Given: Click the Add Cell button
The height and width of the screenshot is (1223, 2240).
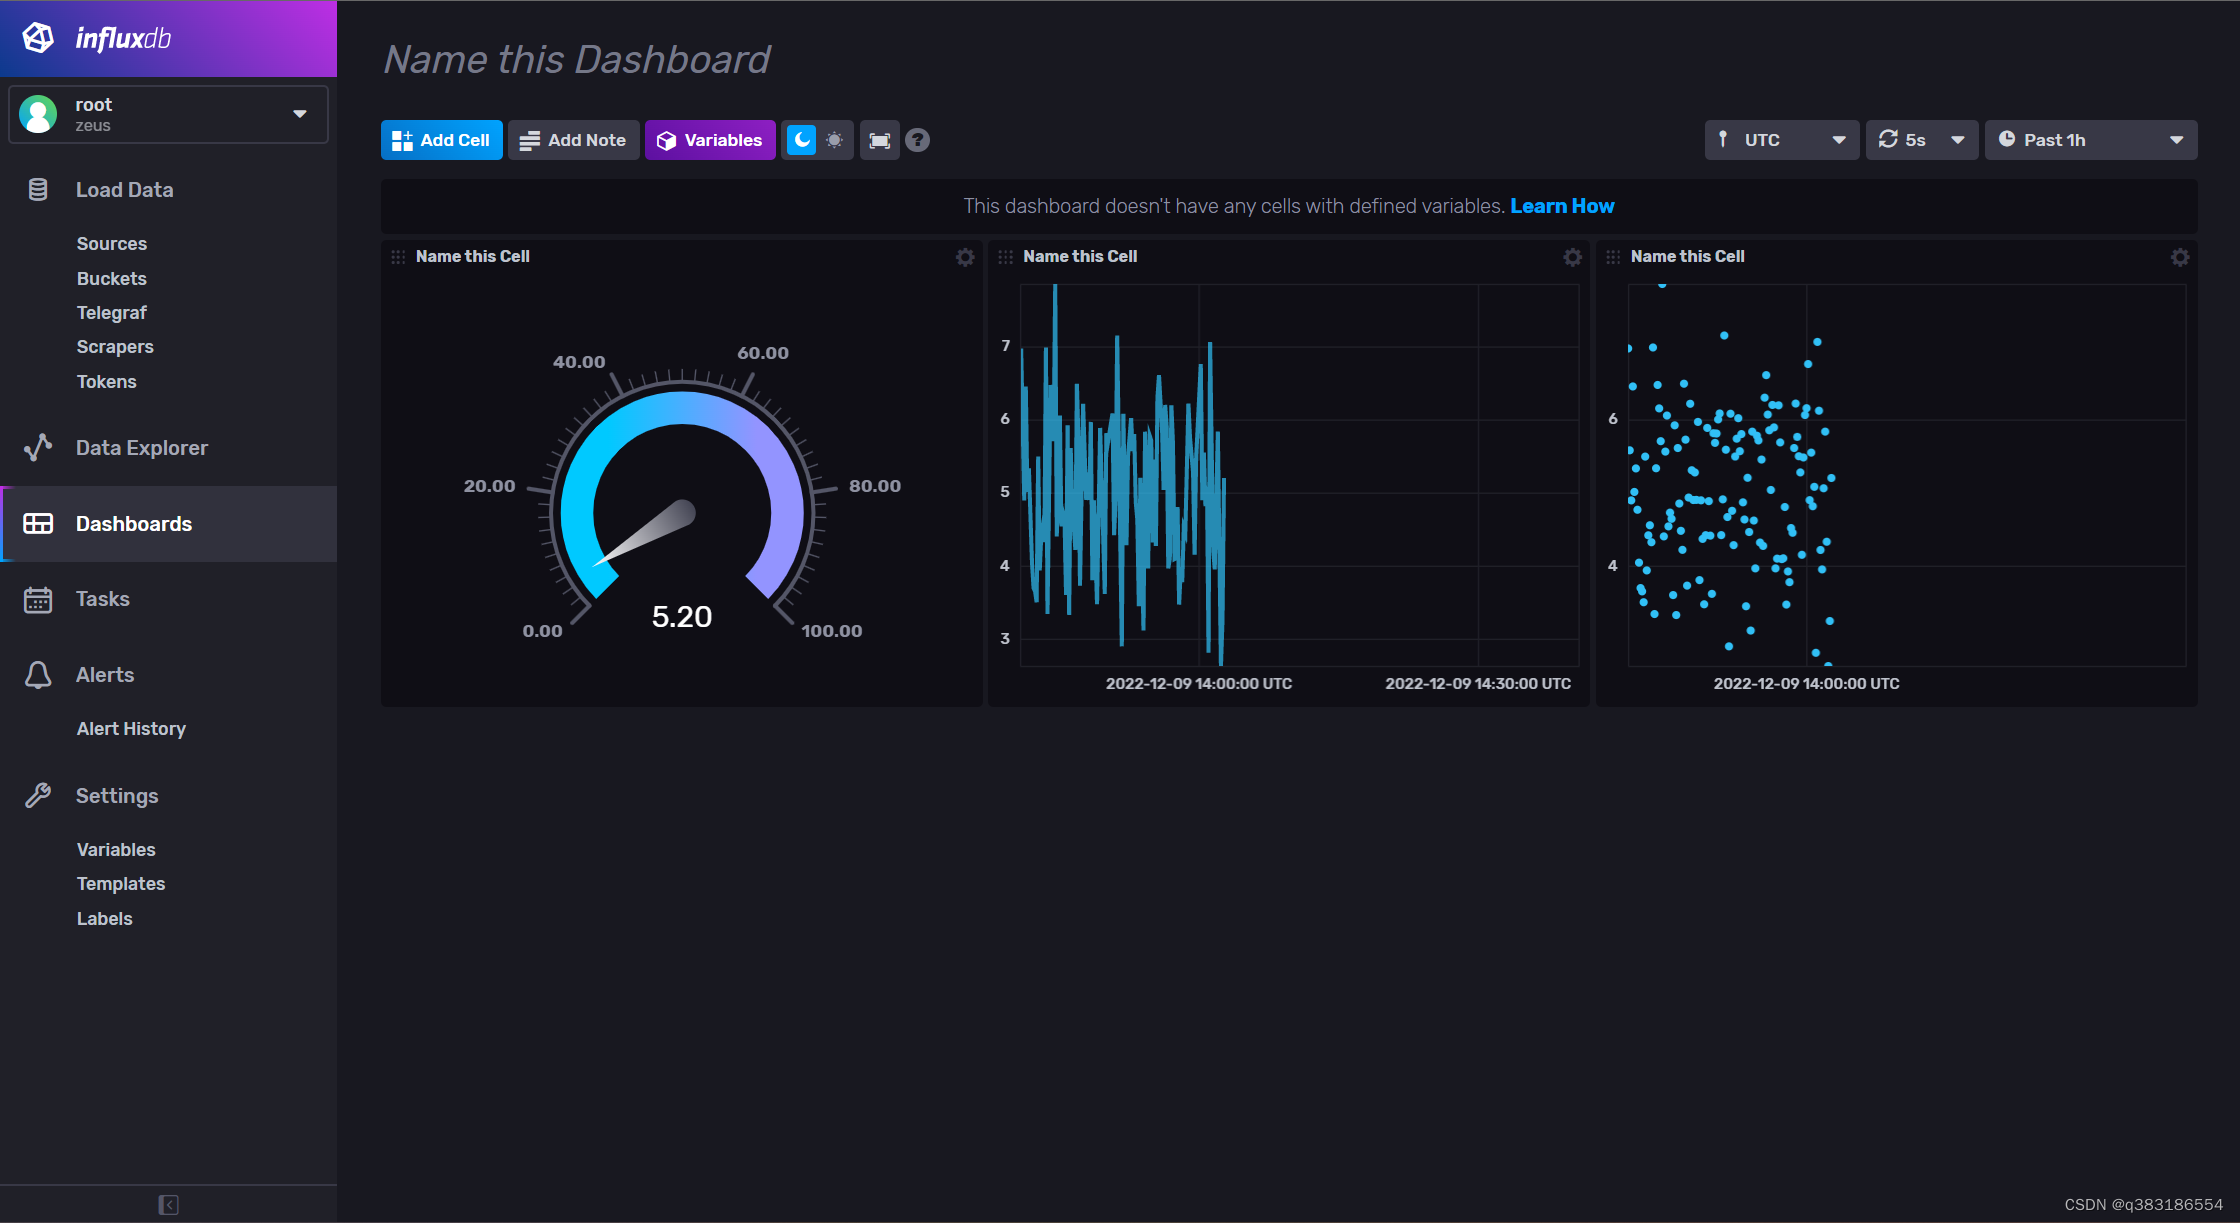Looking at the screenshot, I should click(x=441, y=141).
